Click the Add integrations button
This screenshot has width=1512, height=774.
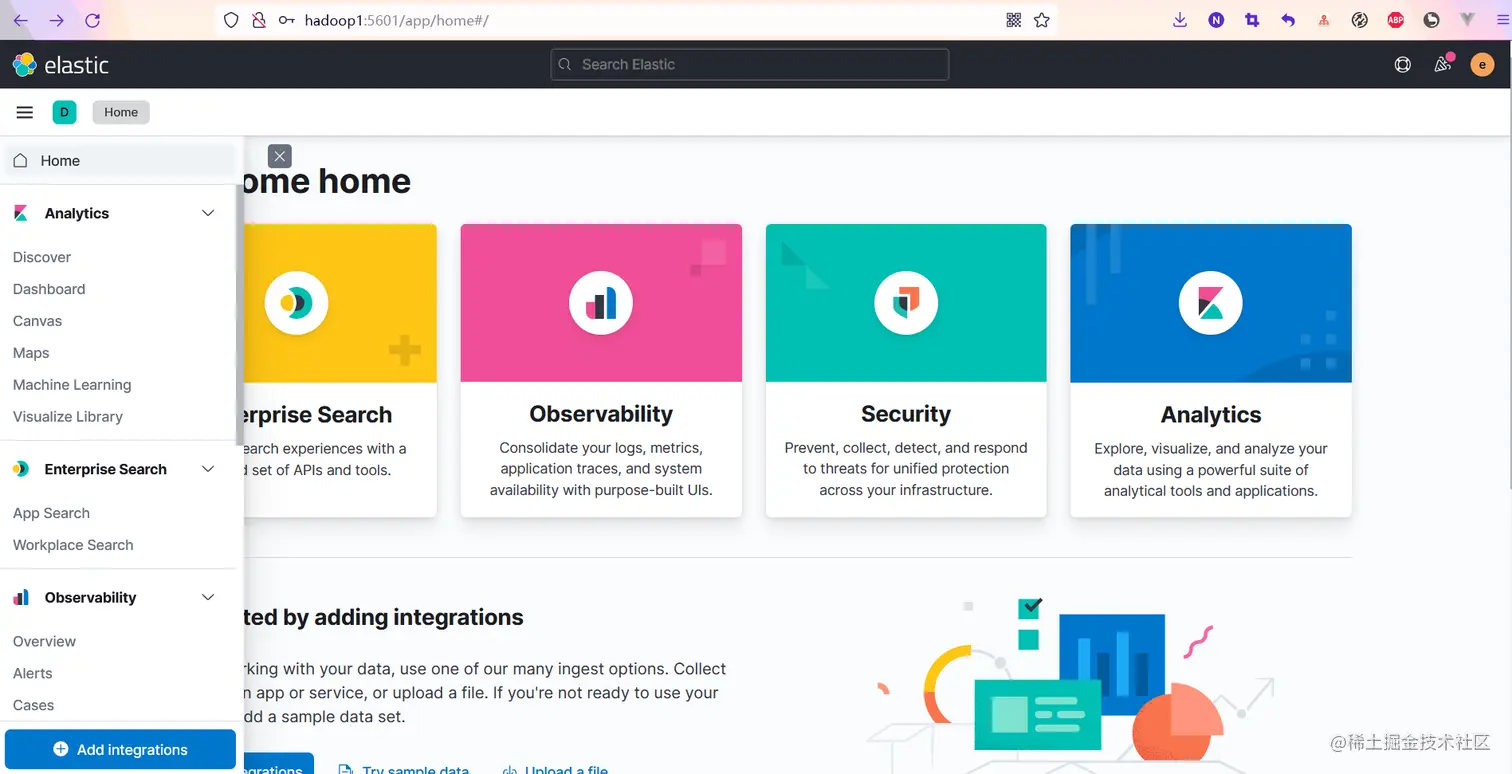pos(120,749)
